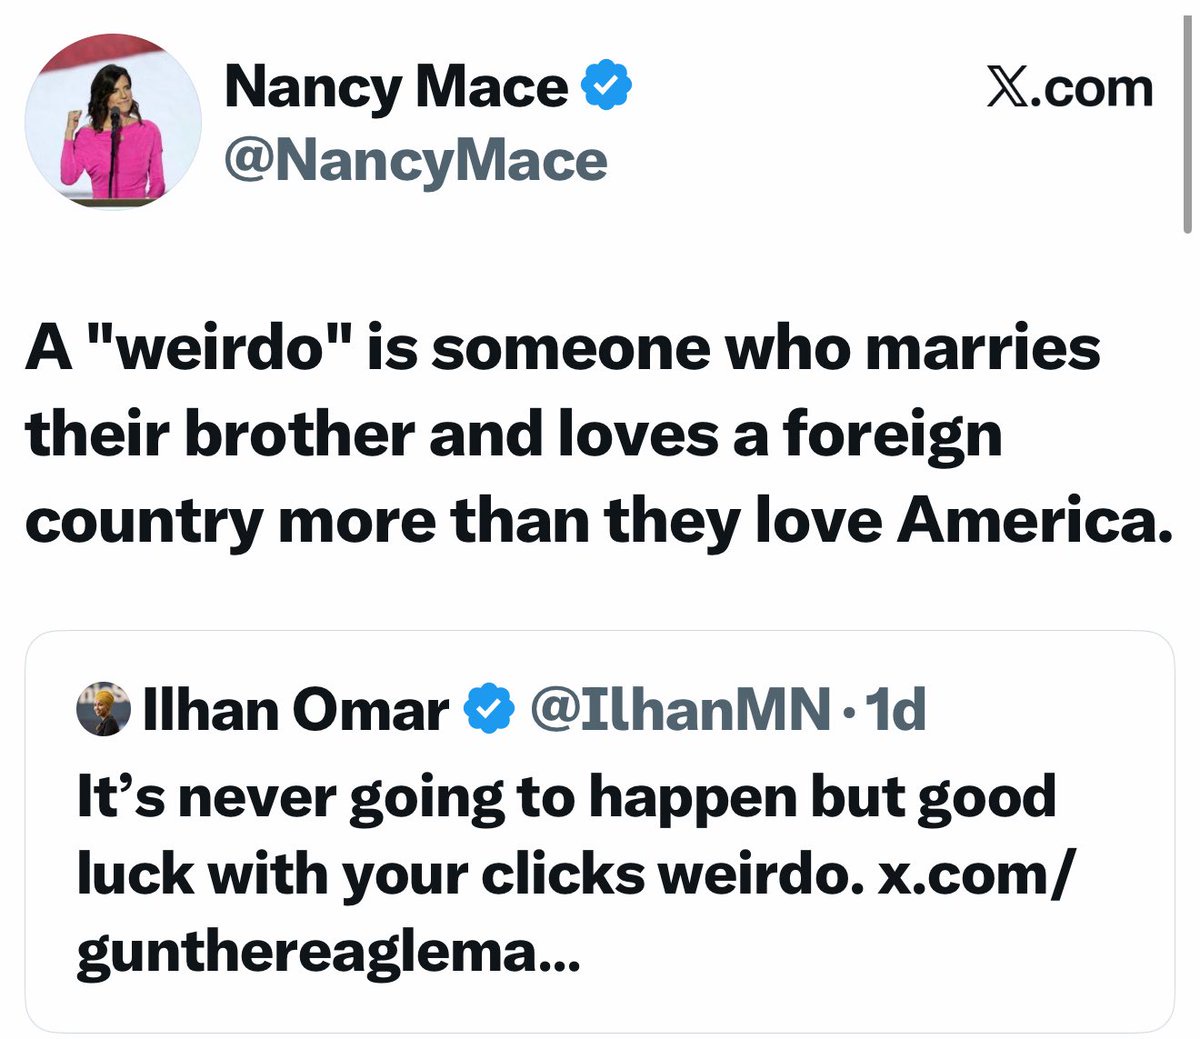Click the X logo in the top right
1200x1039 pixels.
tap(1006, 88)
